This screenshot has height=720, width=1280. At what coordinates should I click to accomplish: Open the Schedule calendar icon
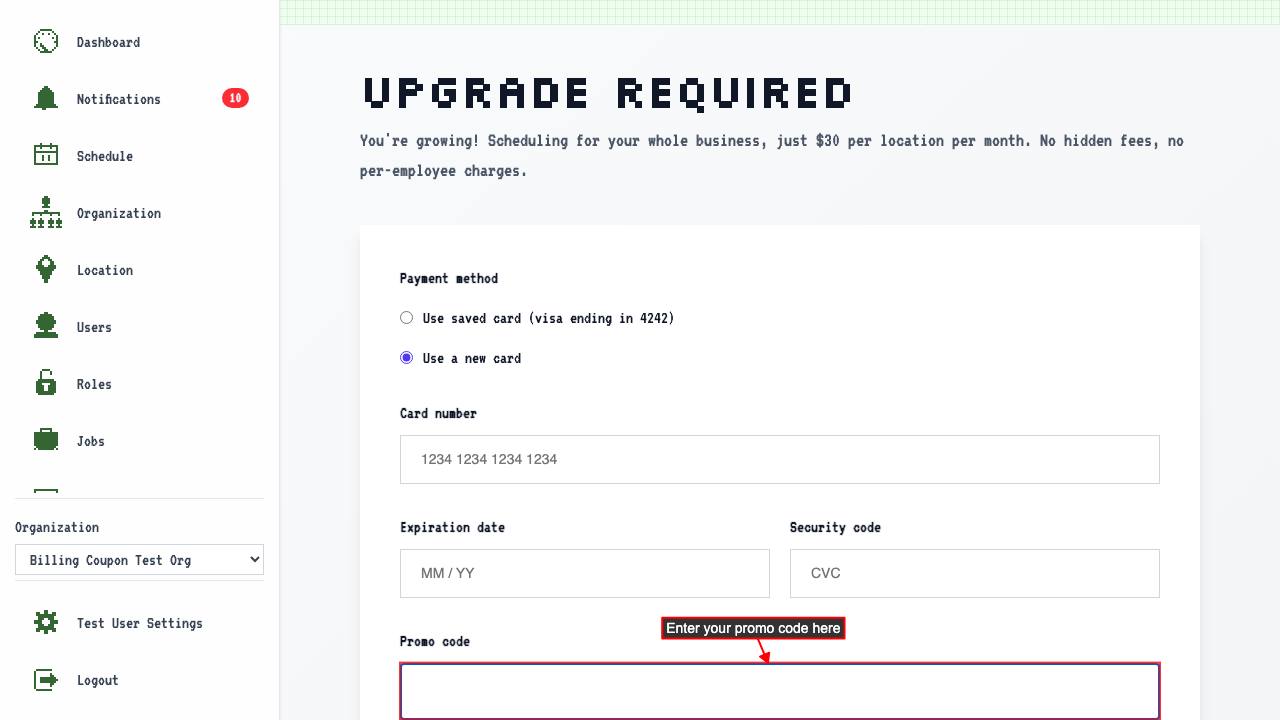[x=46, y=155]
